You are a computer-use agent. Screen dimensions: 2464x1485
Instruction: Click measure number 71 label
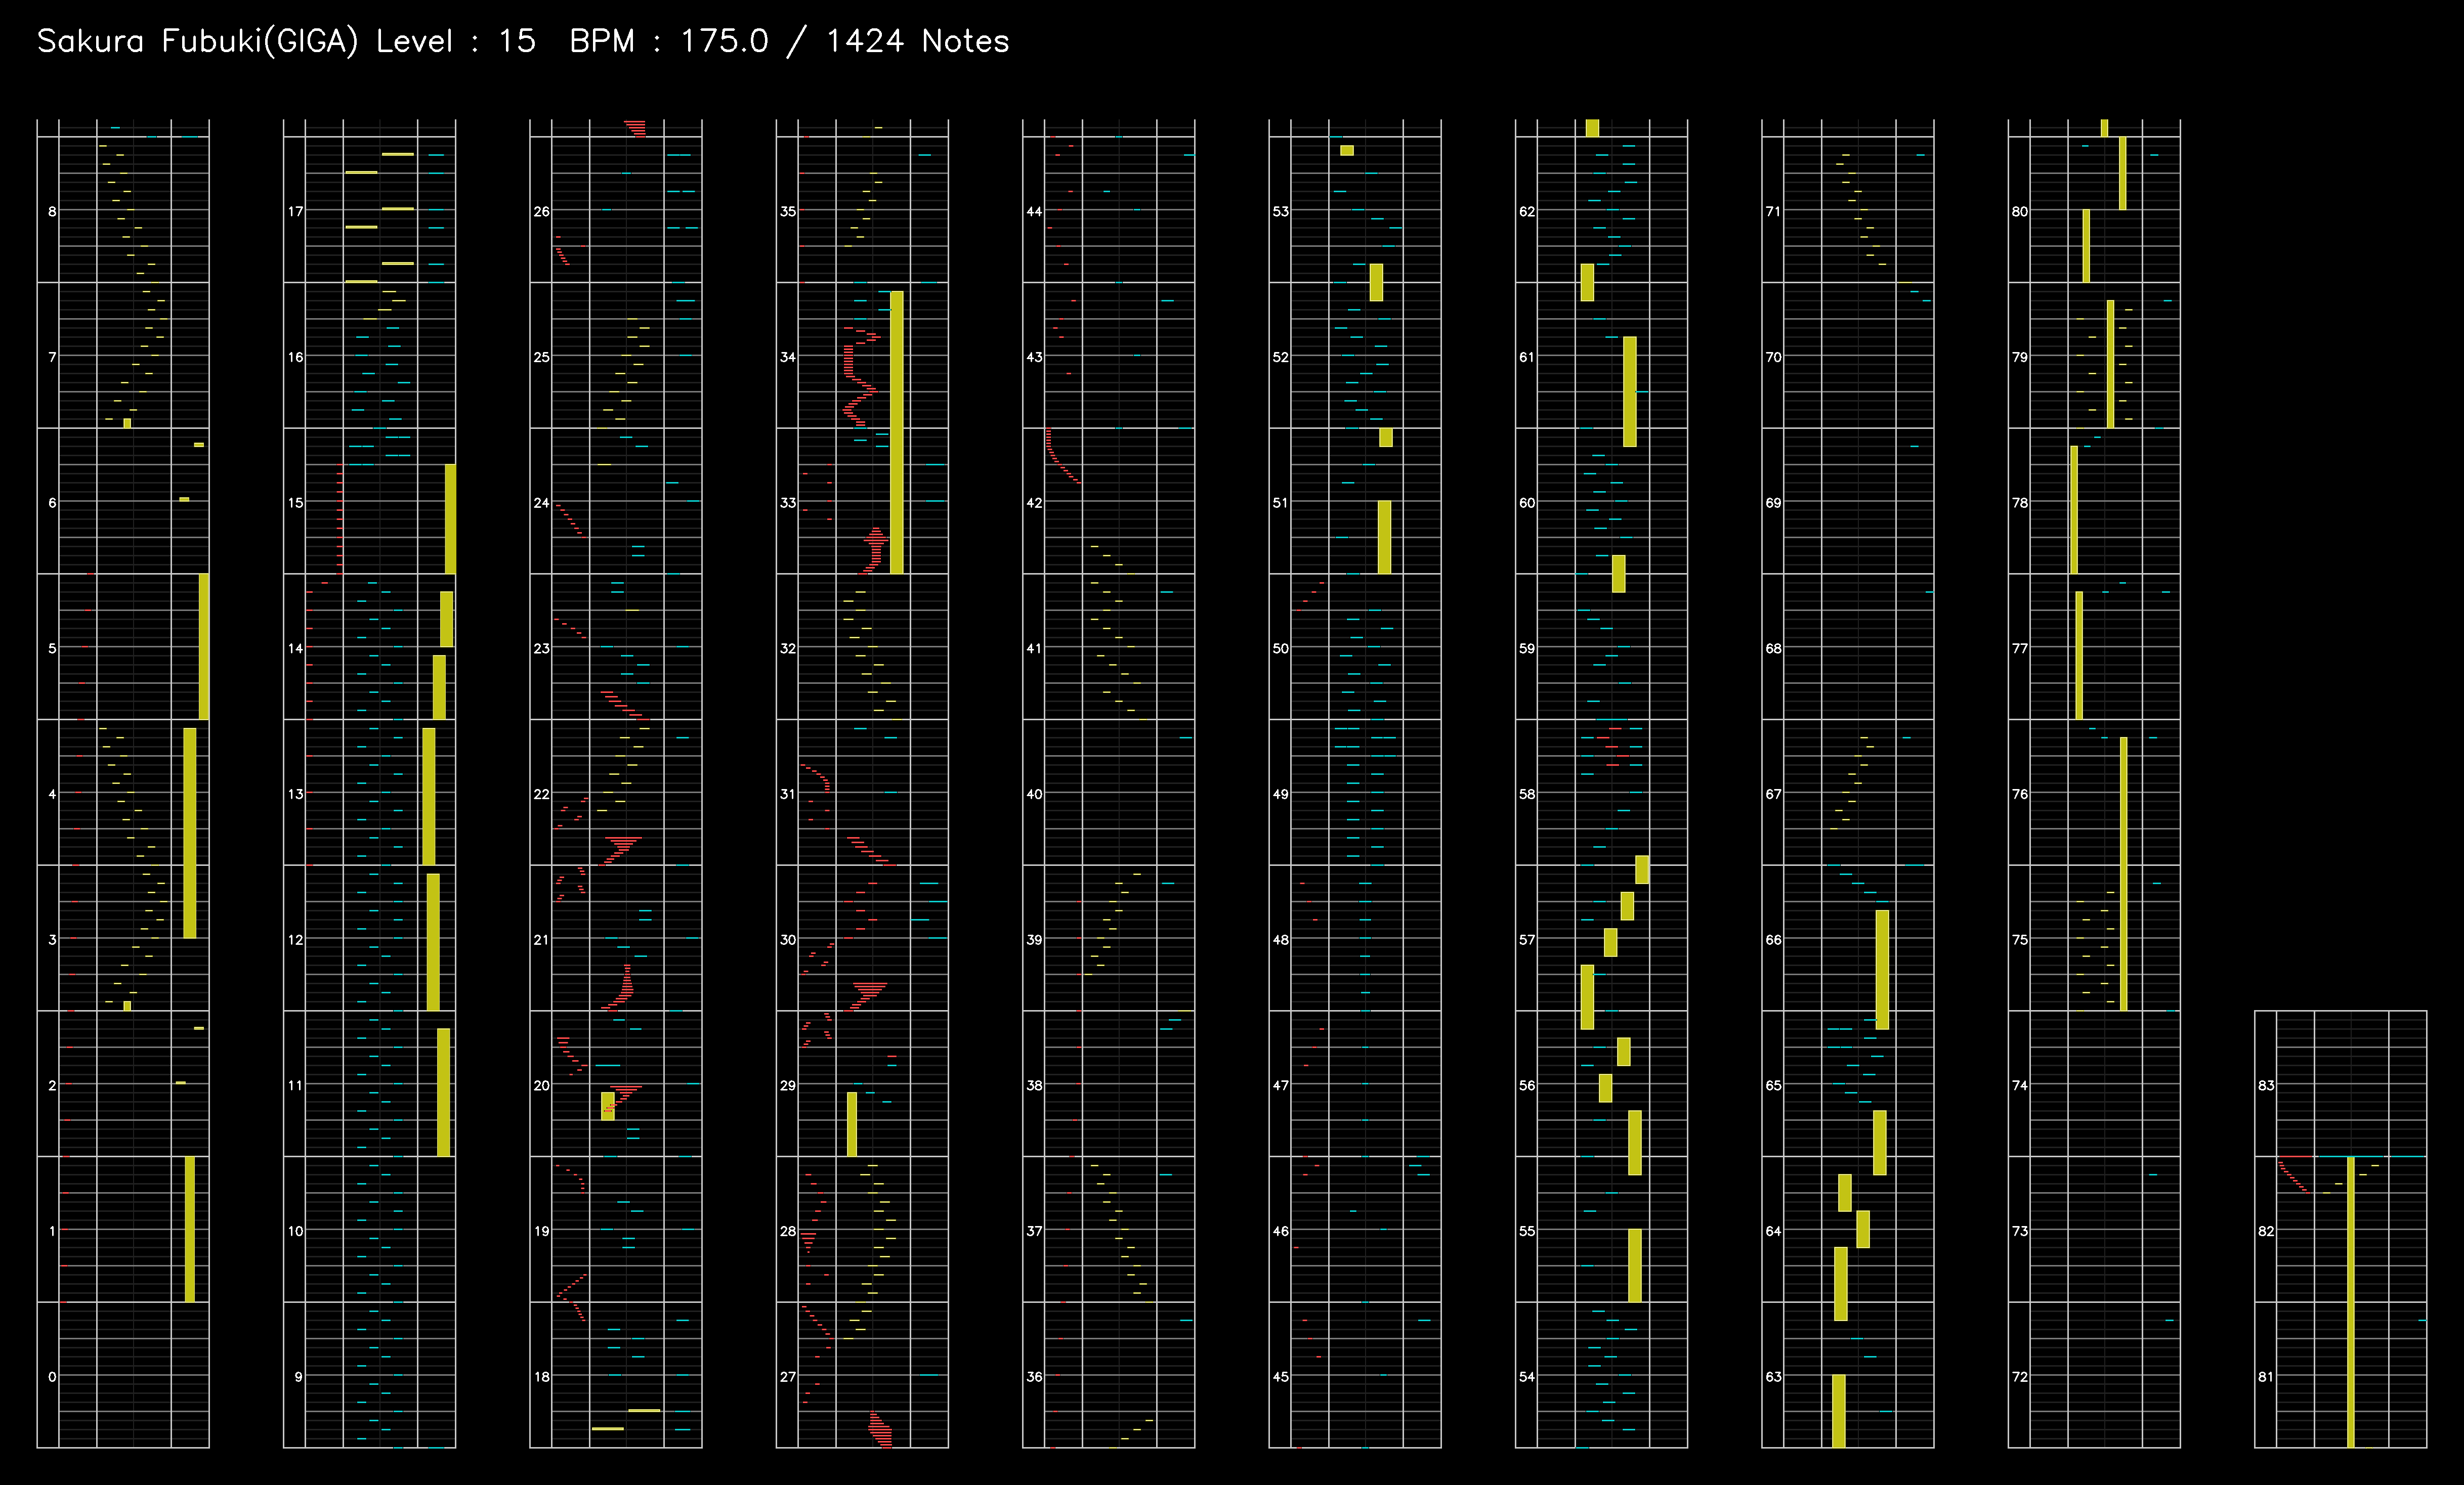(x=1773, y=211)
